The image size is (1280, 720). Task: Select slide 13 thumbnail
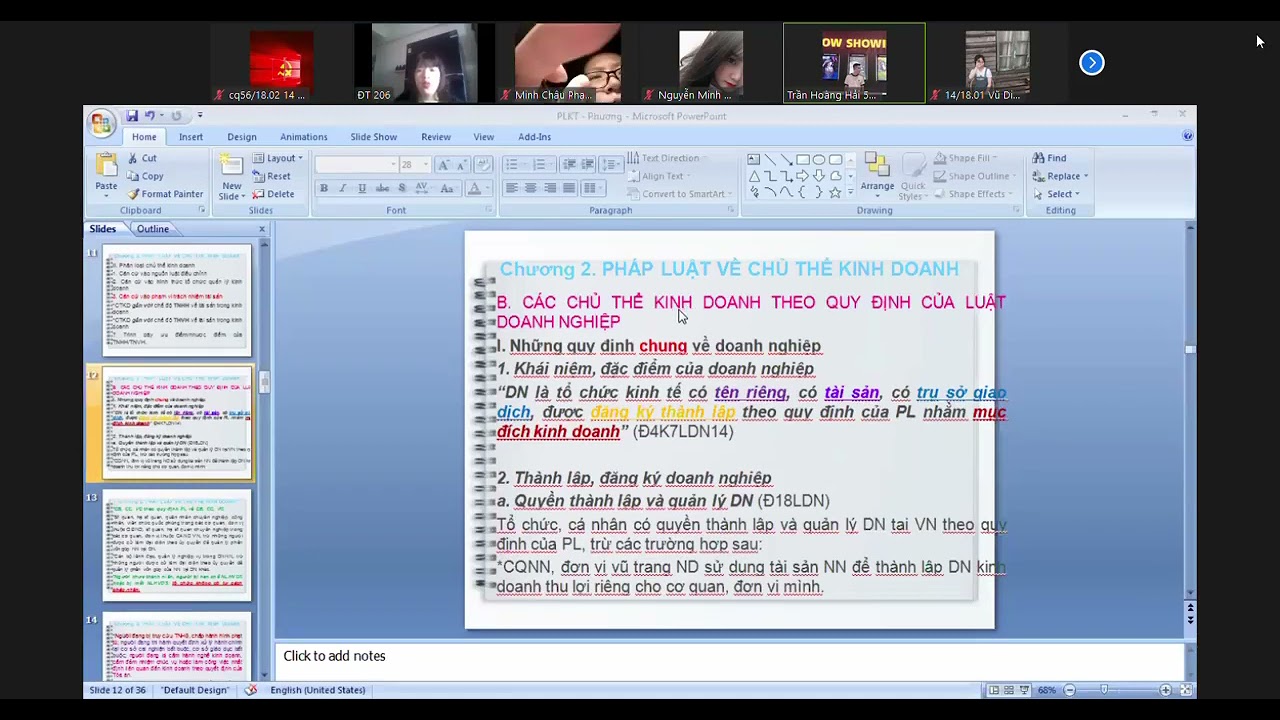[x=177, y=546]
